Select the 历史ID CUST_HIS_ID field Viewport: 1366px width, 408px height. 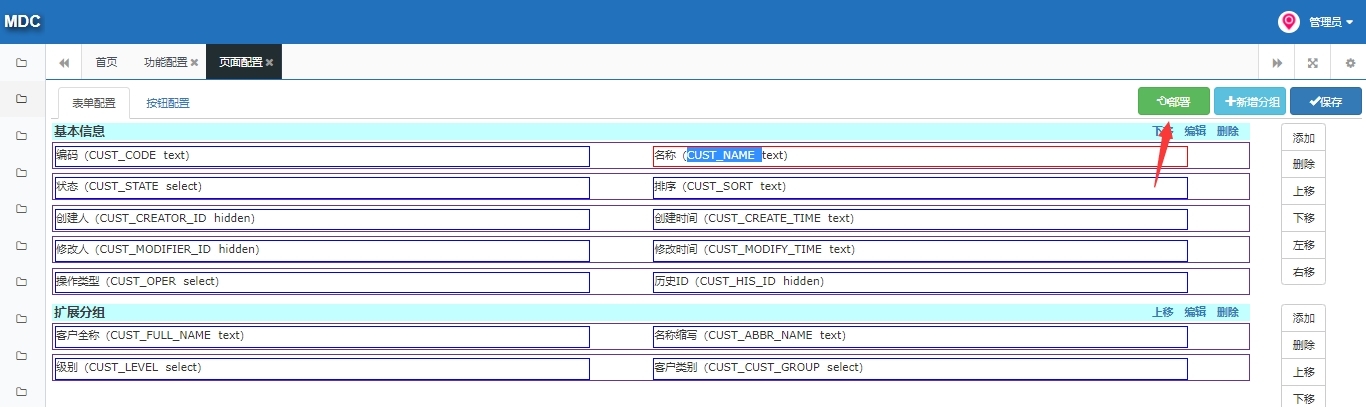[x=920, y=282]
